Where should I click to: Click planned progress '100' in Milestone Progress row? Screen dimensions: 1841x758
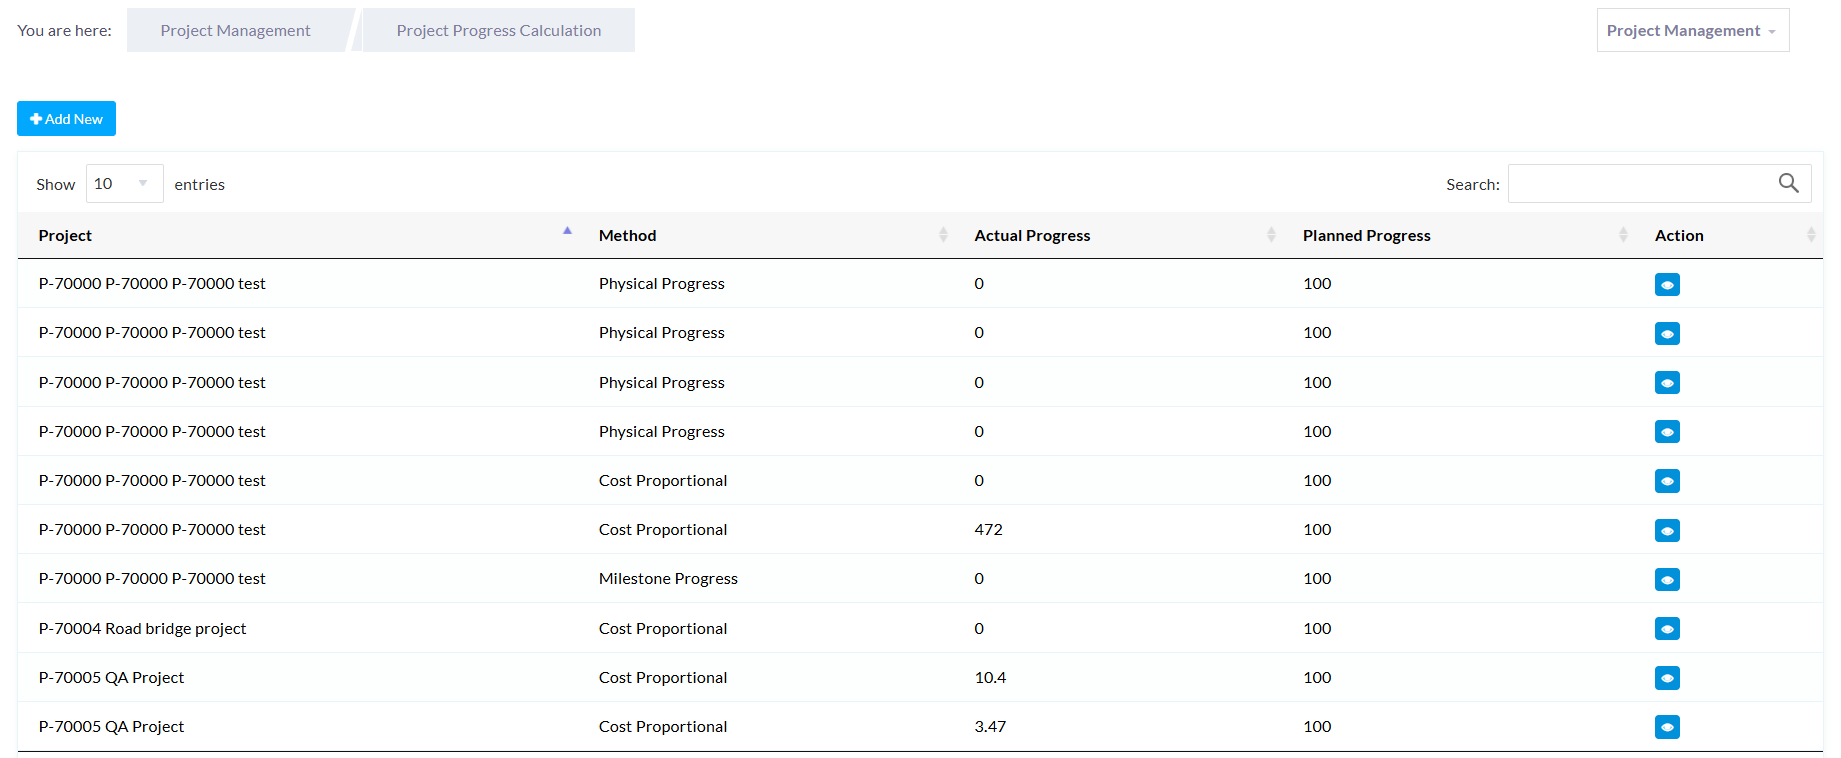1317,579
